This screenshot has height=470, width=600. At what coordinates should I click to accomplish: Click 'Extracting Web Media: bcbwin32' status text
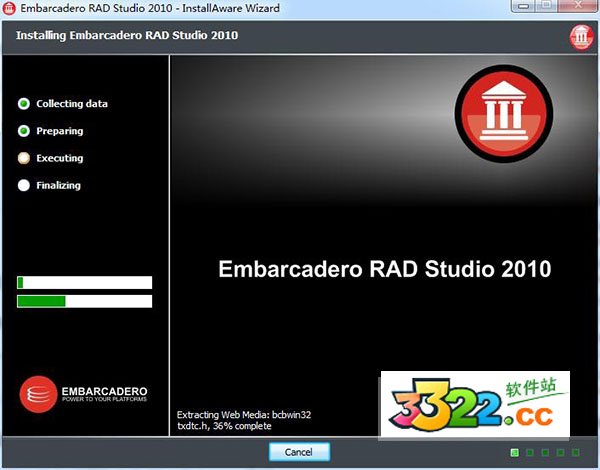point(244,415)
